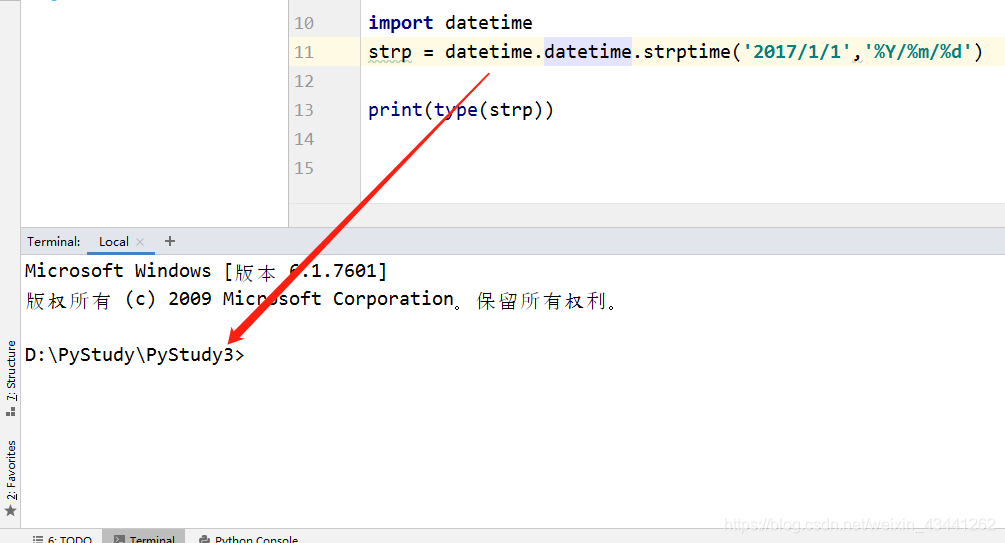Click the '%Y/%m/%d' format string
Image resolution: width=1005 pixels, height=543 pixels.
tap(918, 52)
